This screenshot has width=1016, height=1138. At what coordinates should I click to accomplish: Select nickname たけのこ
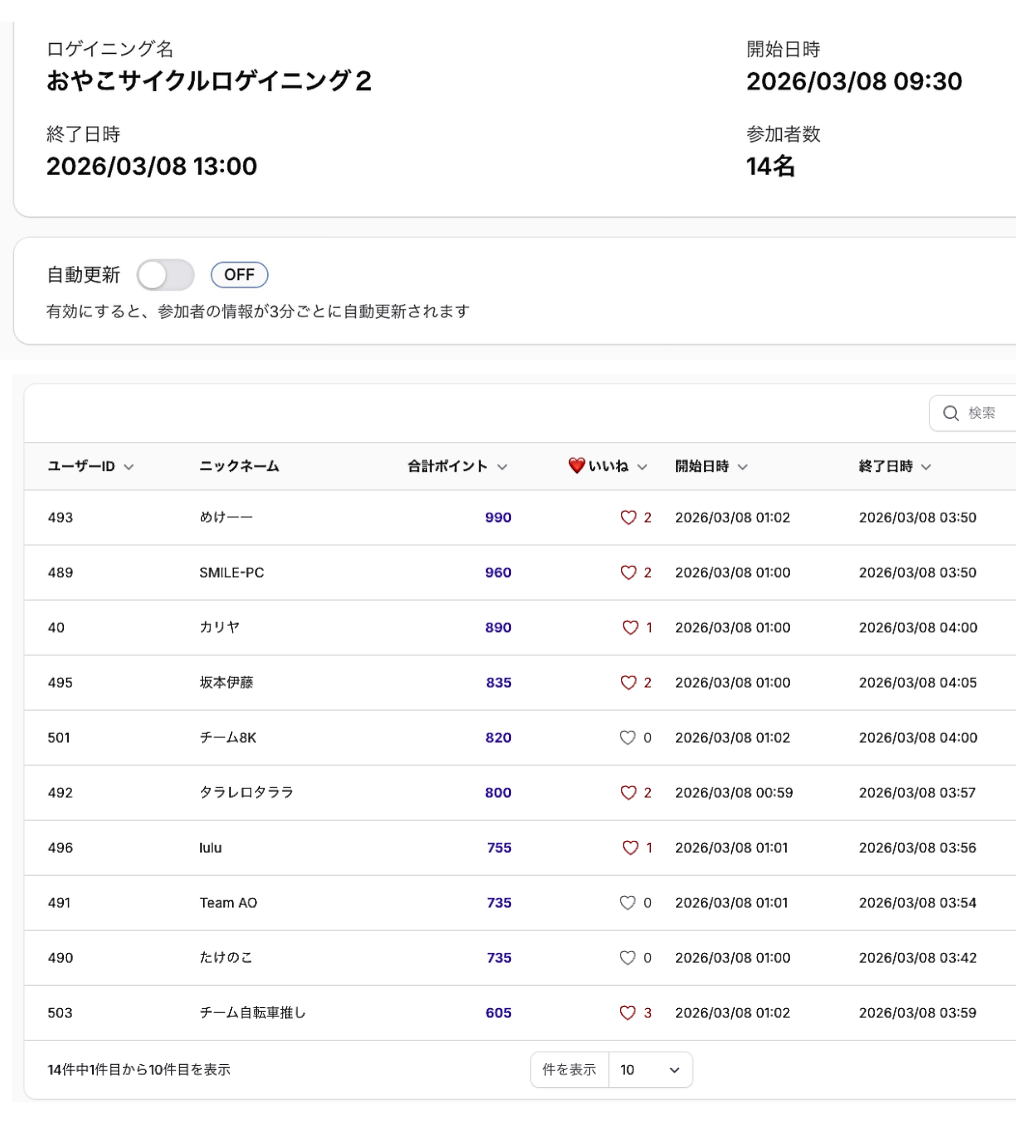click(226, 958)
